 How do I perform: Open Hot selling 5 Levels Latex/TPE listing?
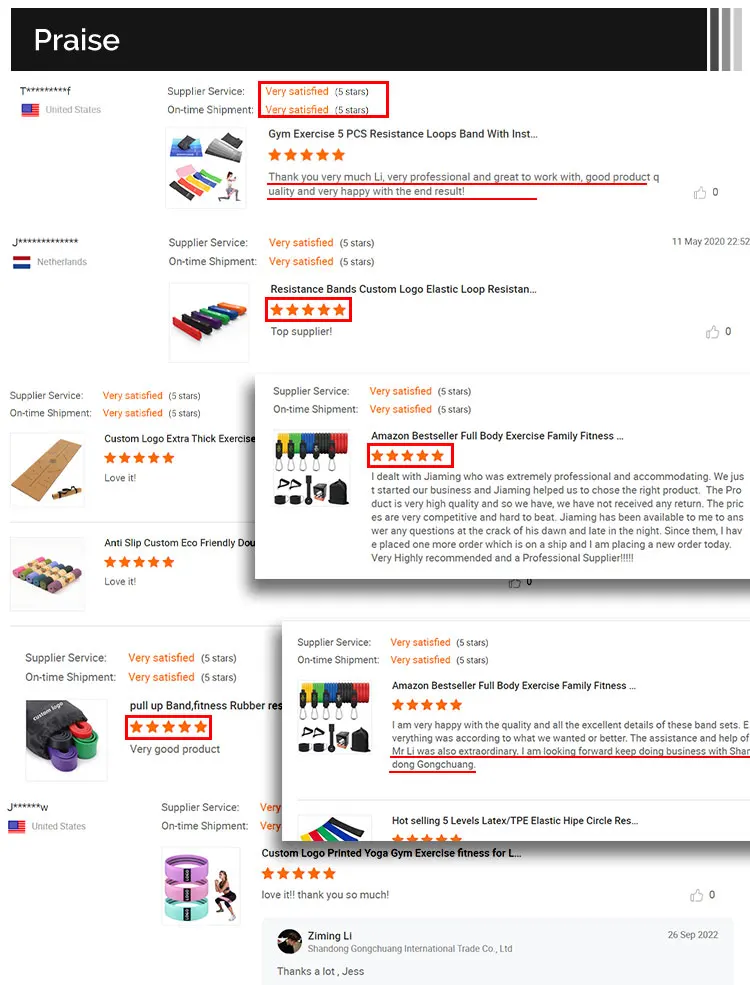pos(515,820)
